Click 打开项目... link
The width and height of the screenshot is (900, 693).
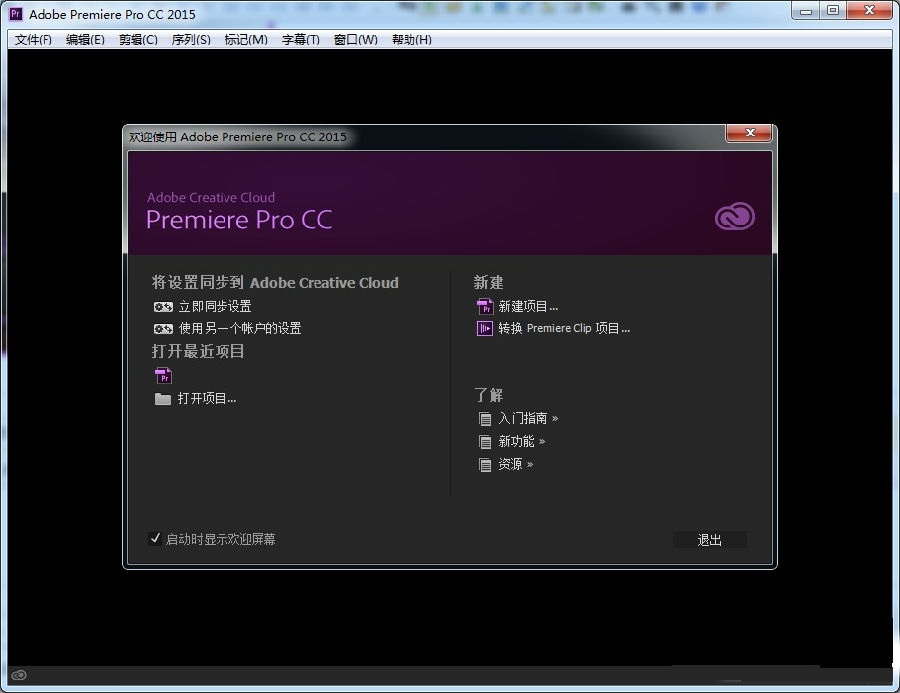[x=207, y=398]
